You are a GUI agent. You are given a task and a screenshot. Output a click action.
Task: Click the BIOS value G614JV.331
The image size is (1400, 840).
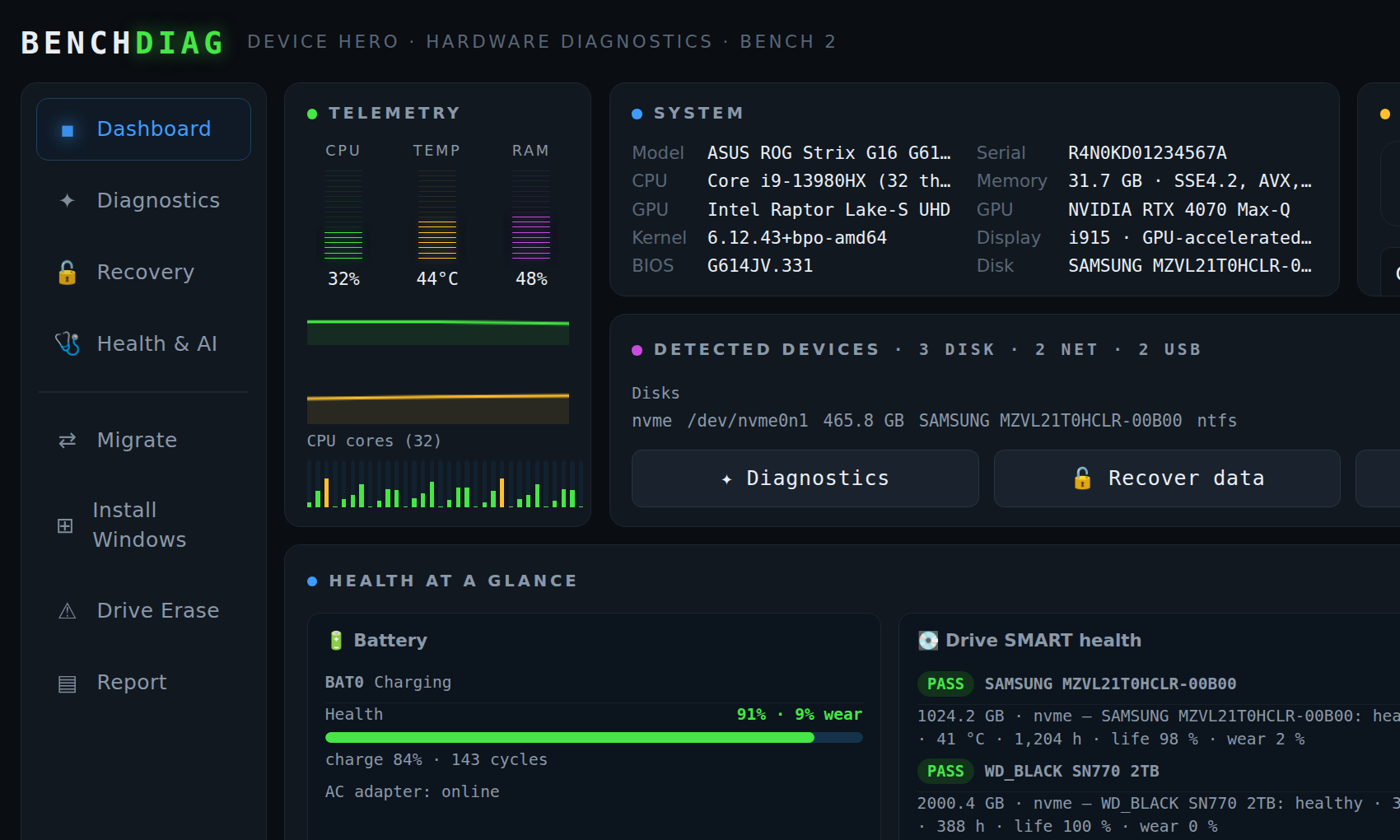760,266
